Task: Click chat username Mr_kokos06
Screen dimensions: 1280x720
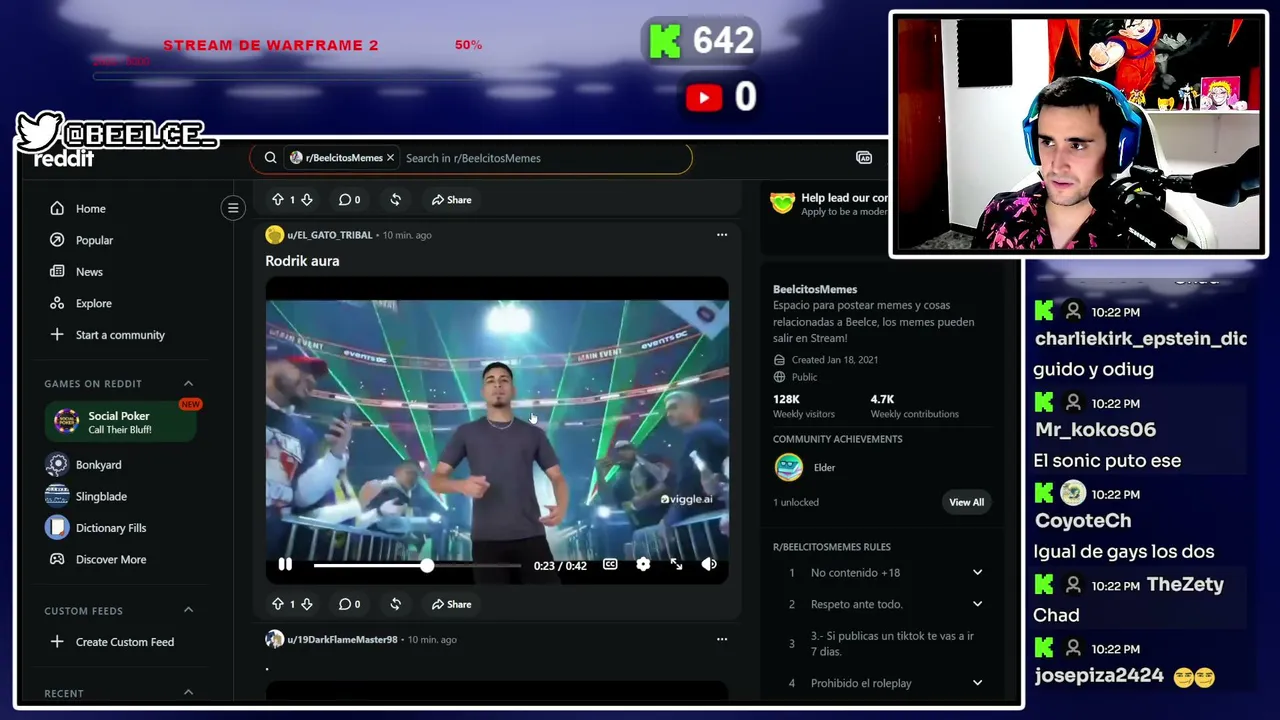Action: click(x=1095, y=430)
